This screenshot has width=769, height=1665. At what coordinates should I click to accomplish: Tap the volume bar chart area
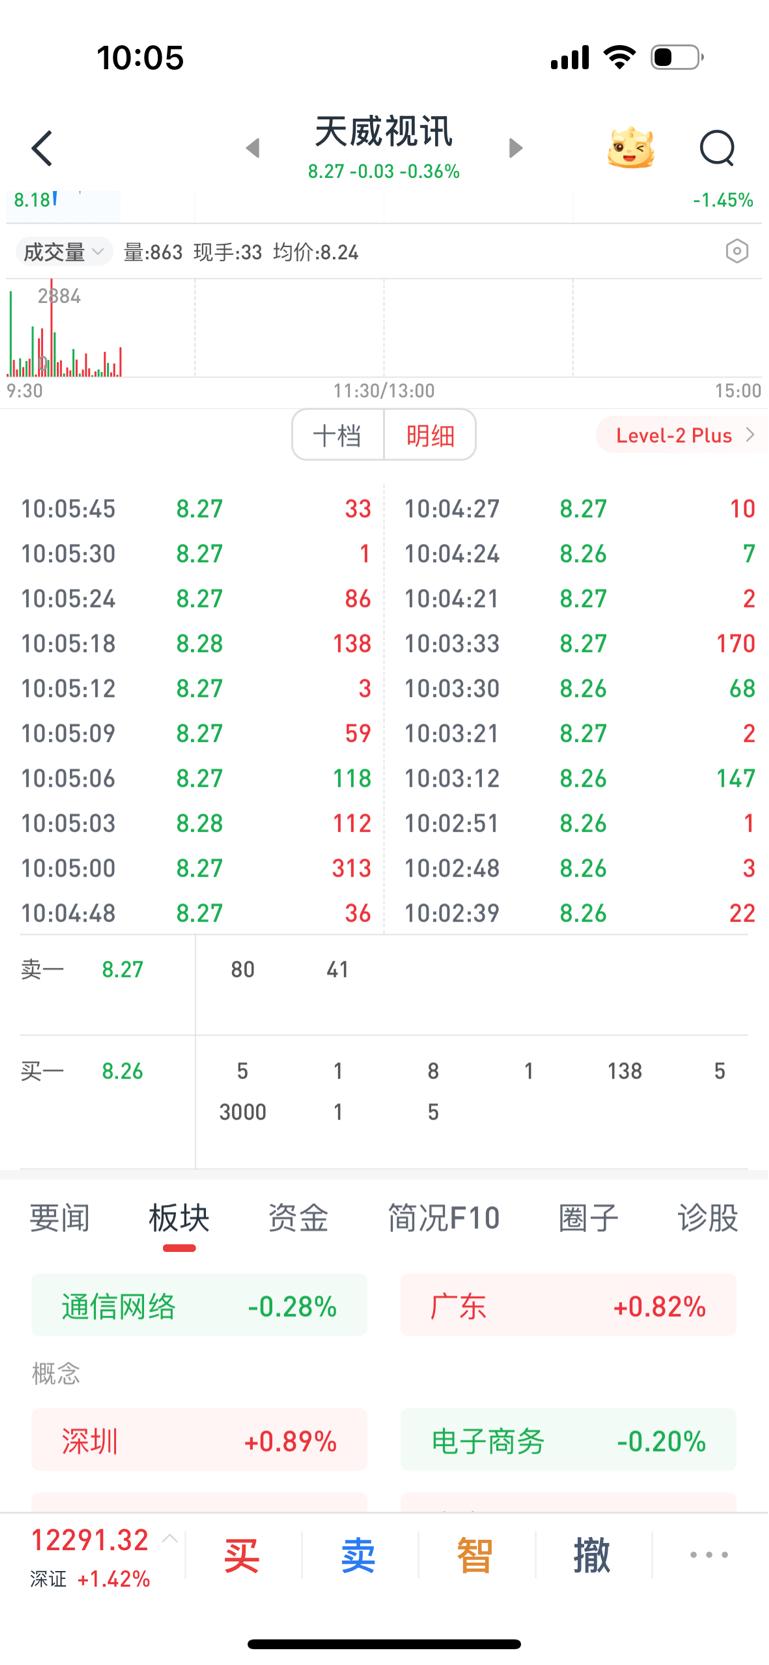coord(384,328)
